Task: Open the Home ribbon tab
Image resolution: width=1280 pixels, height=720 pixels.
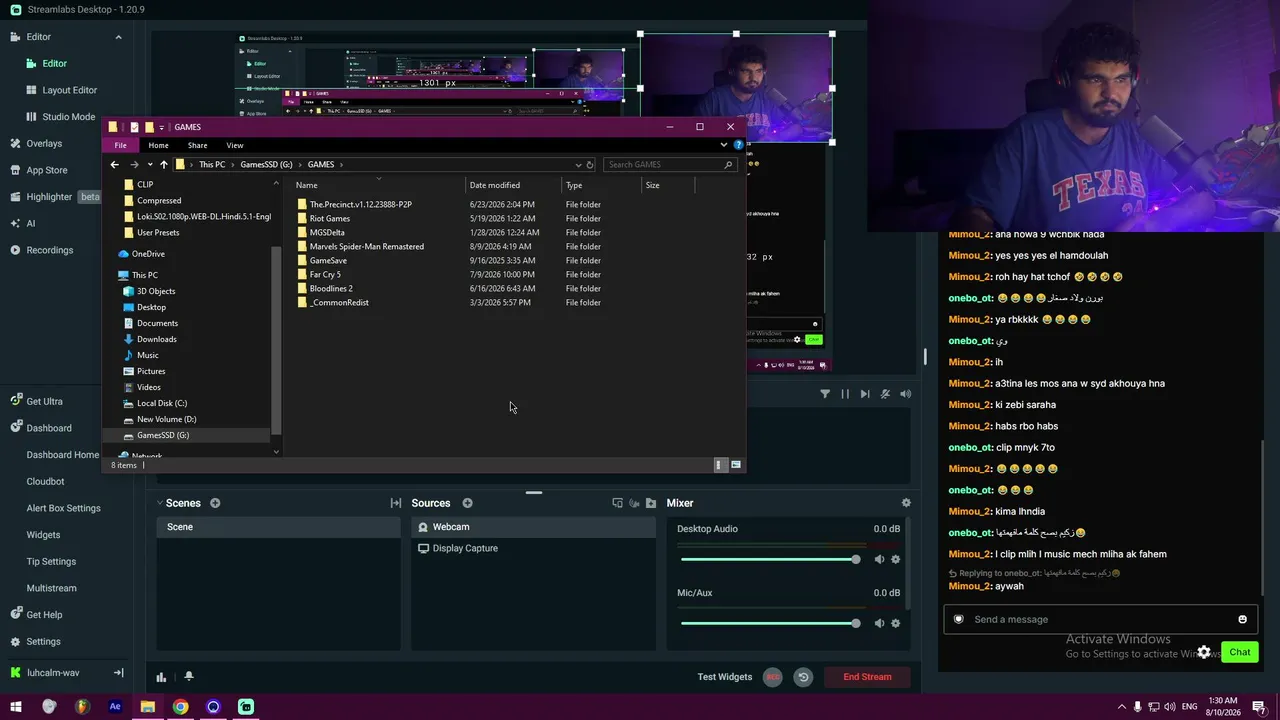Action: [158, 145]
